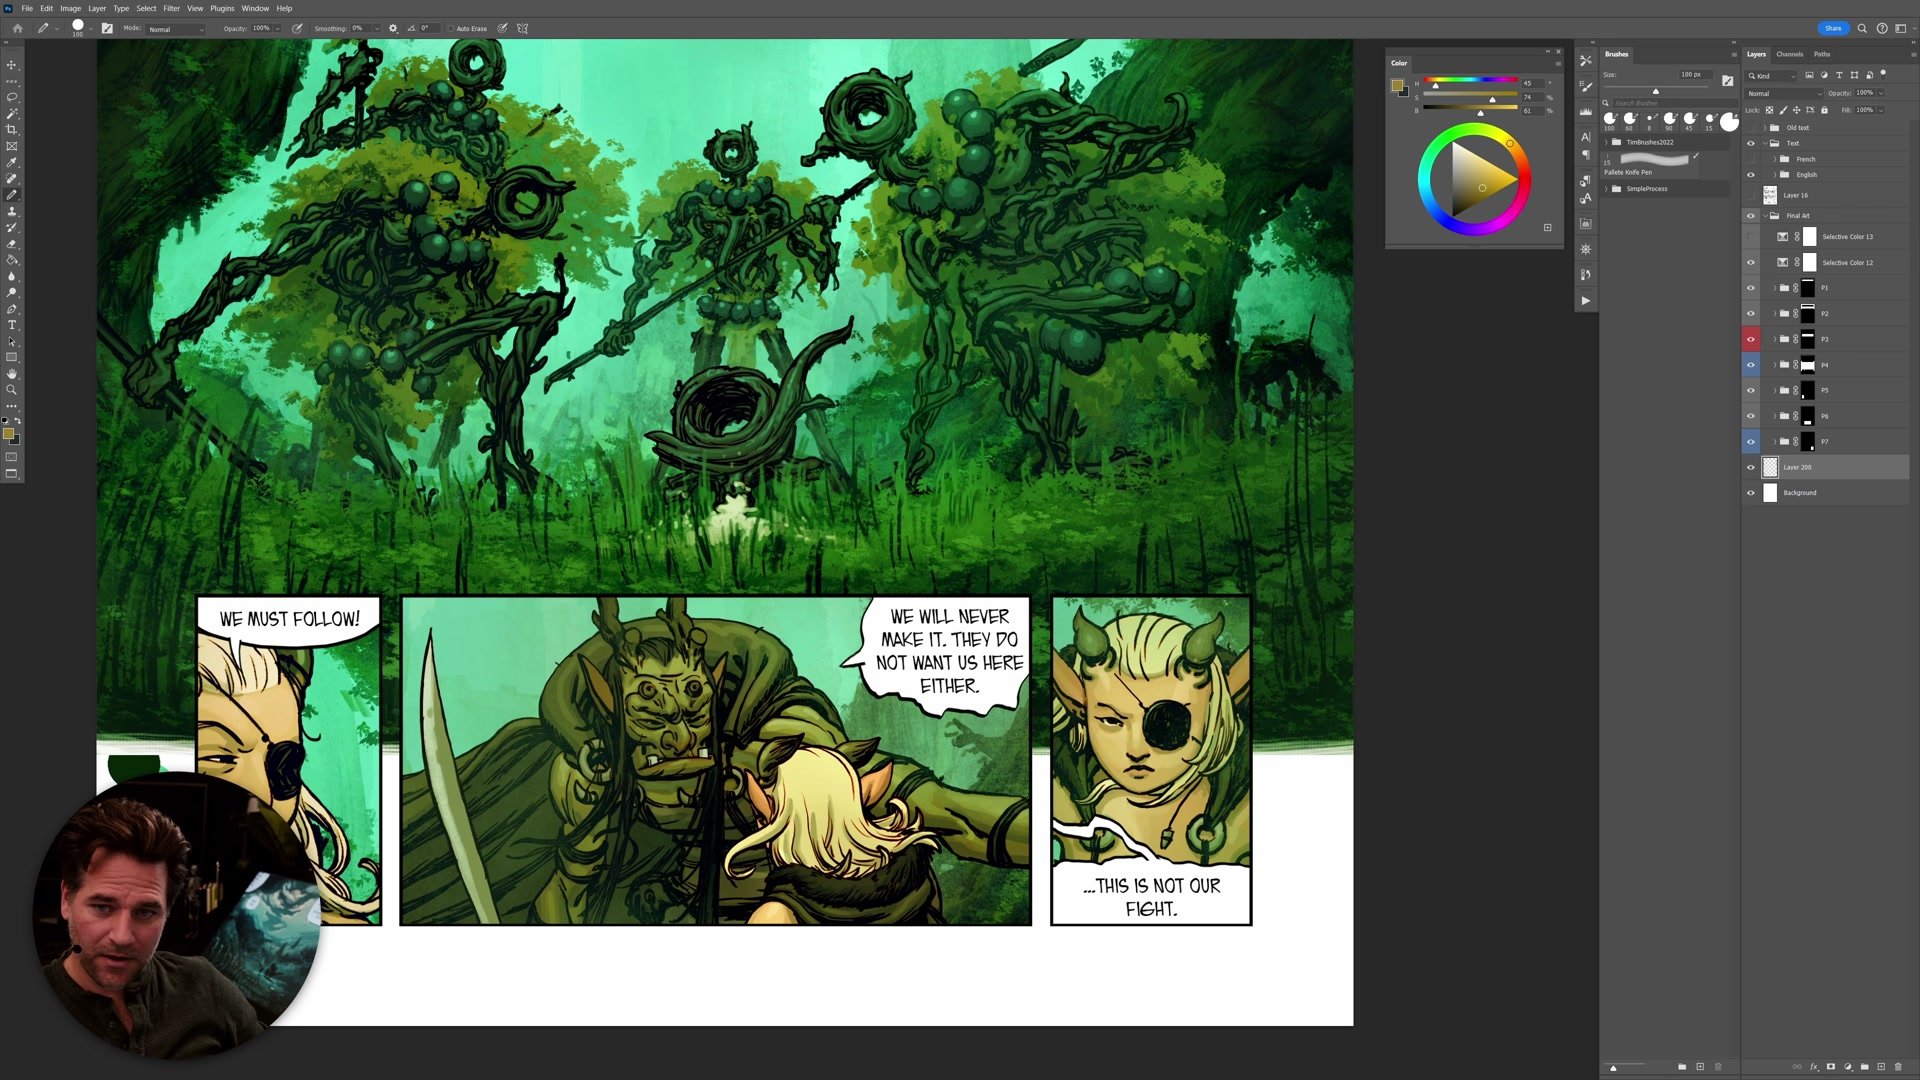Show the Selective Color 13 layer
This screenshot has width=1920, height=1080.
[1751, 237]
